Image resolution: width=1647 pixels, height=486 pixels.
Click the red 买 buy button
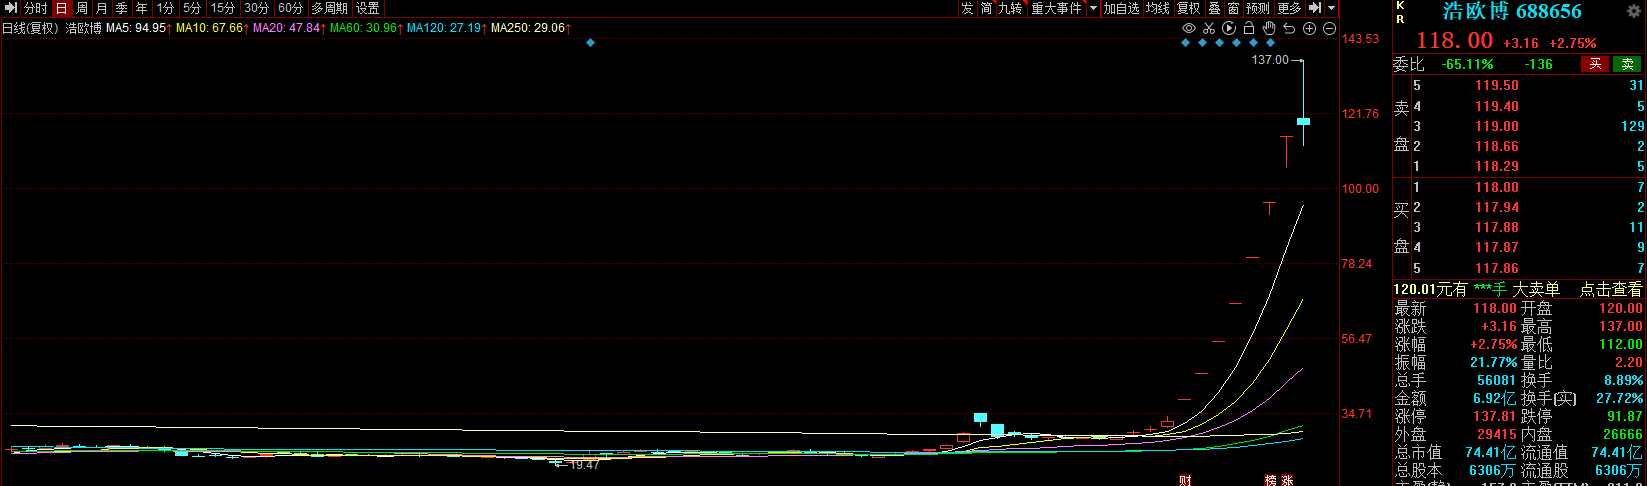click(1595, 64)
